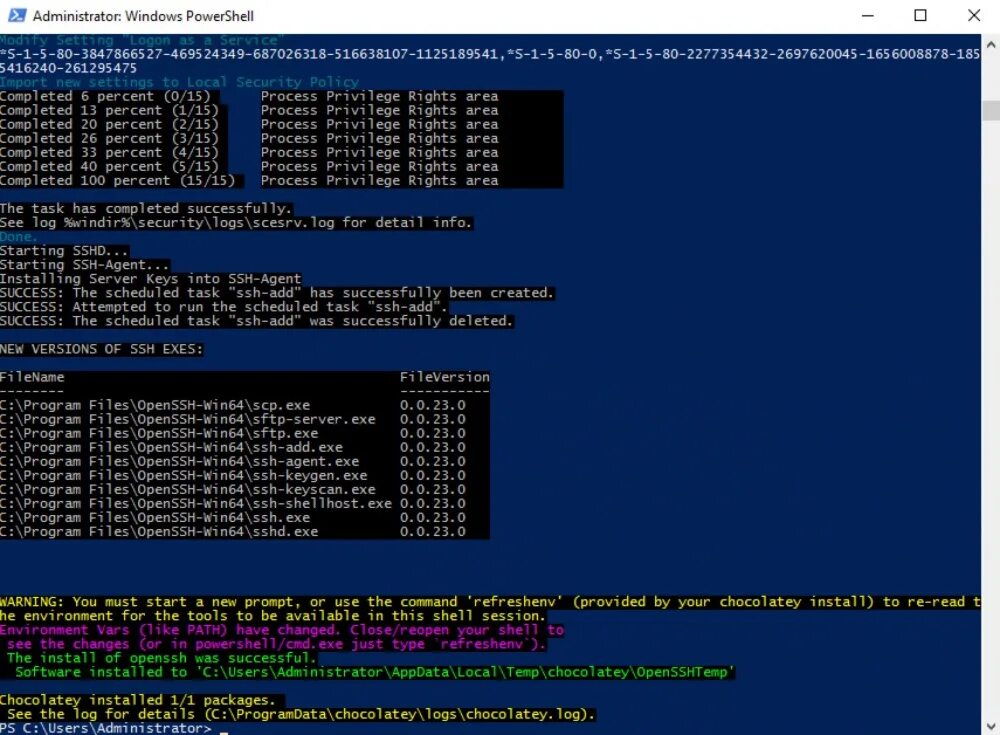This screenshot has width=1000, height=735.
Task: Click the 'Software installed to' OpenSSHTemp path line
Action: [374, 672]
